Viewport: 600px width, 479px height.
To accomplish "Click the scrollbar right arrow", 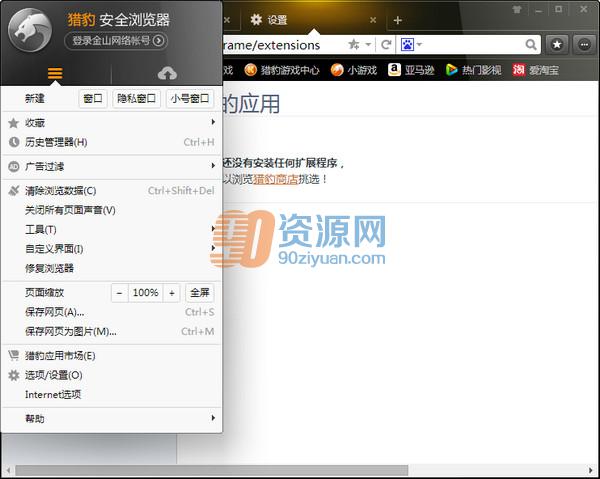I will click(591, 470).
